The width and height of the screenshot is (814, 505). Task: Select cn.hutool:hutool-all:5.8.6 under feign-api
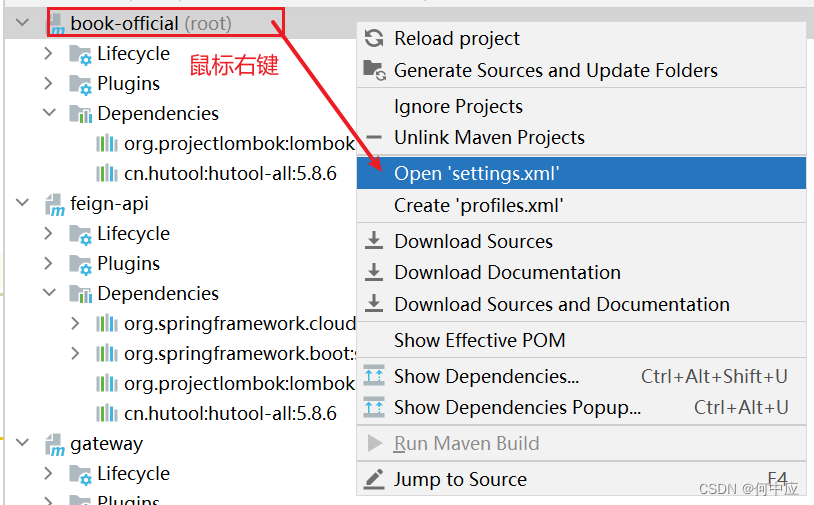click(x=230, y=414)
